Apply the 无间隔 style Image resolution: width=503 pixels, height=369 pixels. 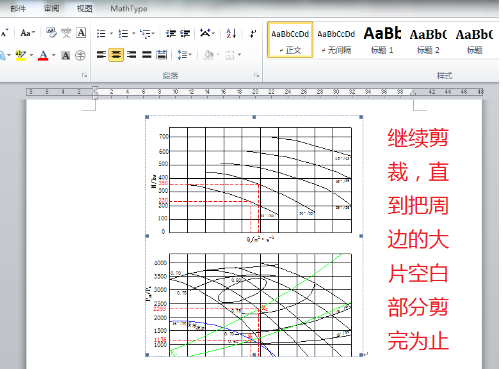(336, 40)
